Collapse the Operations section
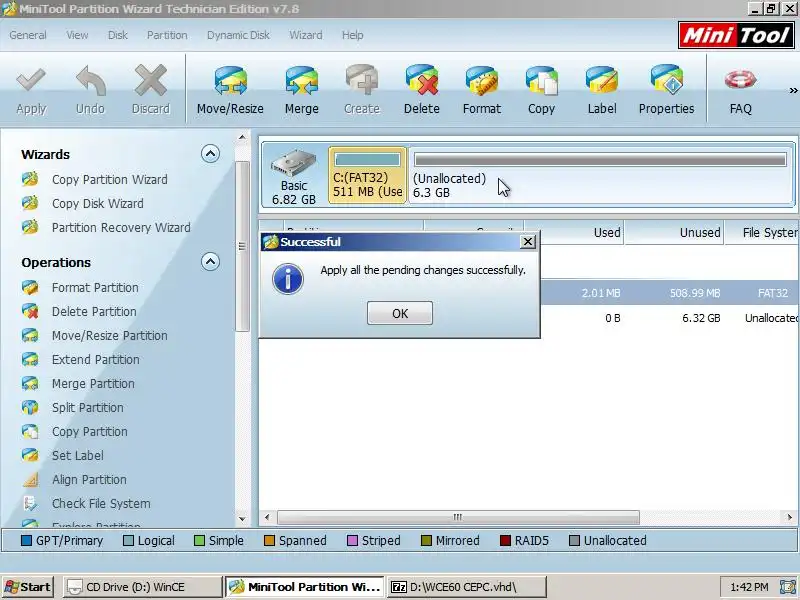The image size is (800, 600). click(210, 262)
